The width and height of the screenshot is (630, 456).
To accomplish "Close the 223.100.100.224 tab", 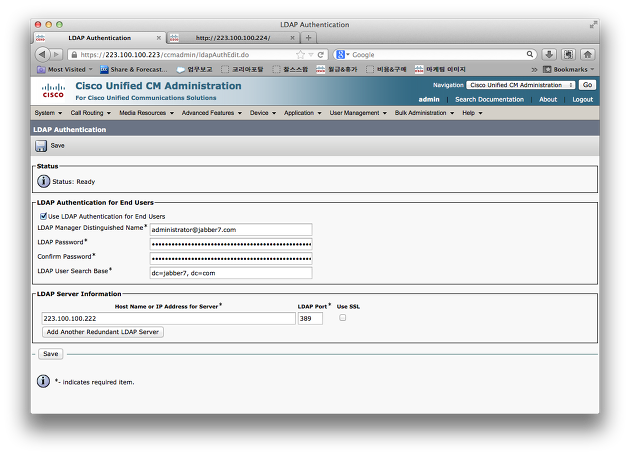I will point(292,38).
